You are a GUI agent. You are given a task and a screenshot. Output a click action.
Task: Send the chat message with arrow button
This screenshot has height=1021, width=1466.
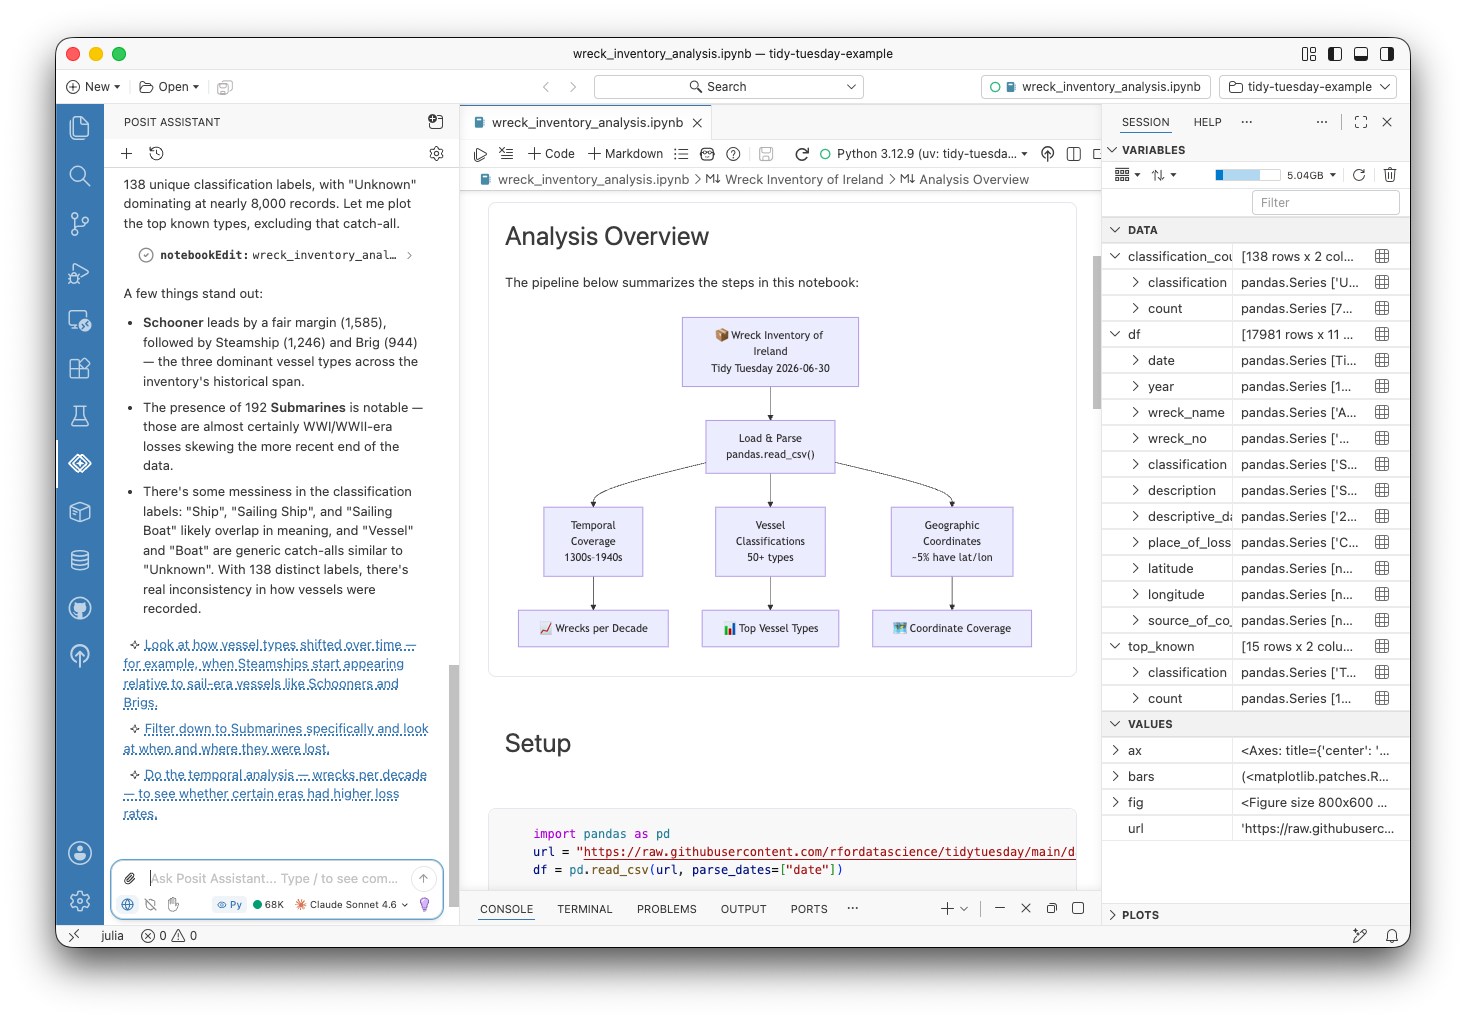tap(424, 878)
